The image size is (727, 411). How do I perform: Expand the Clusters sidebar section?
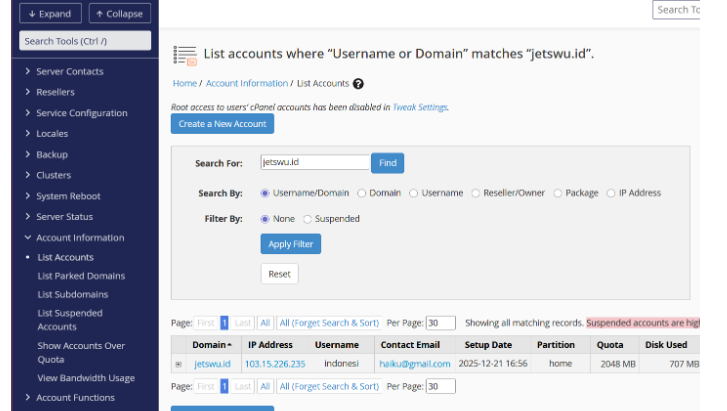coord(54,175)
